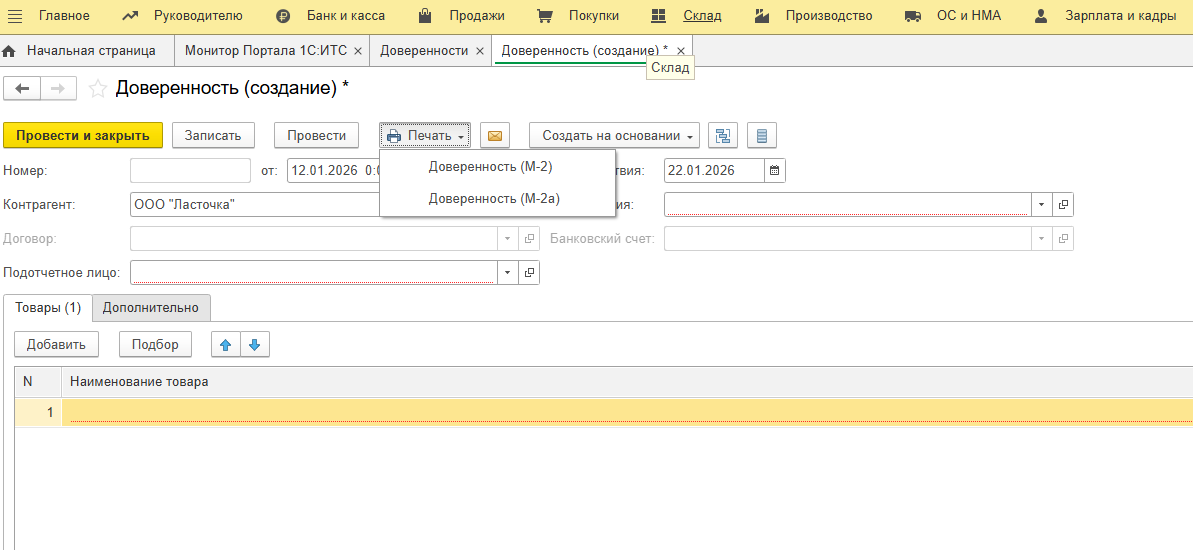This screenshot has height=550, width=1193.
Task: Expand the Создать на основании dropdown
Action: coord(614,136)
